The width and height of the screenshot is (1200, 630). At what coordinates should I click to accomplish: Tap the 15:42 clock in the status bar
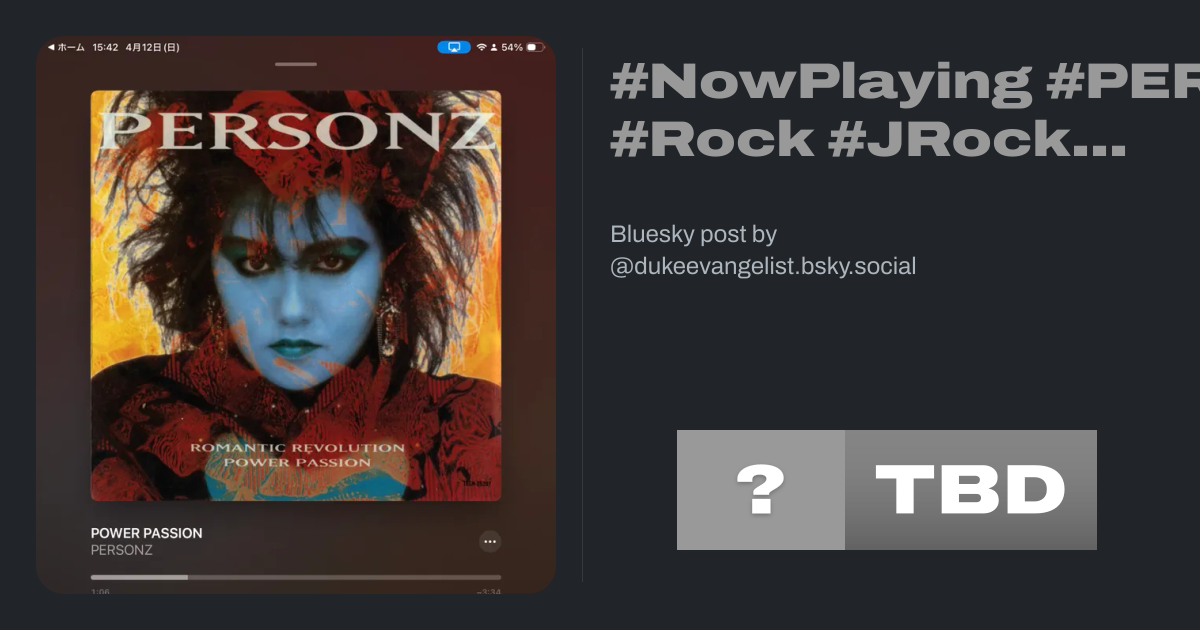pos(105,47)
